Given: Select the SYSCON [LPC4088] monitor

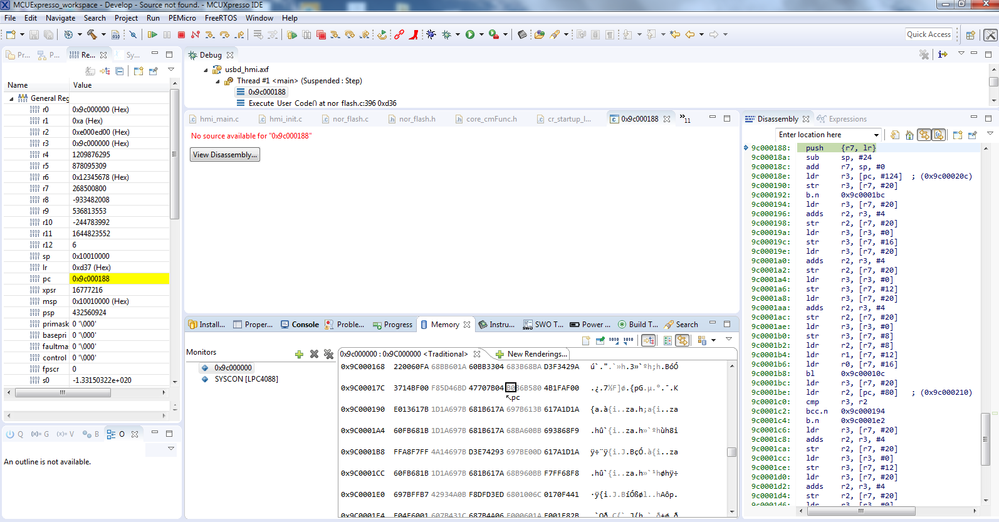Looking at the screenshot, I should pyautogui.click(x=246, y=379).
